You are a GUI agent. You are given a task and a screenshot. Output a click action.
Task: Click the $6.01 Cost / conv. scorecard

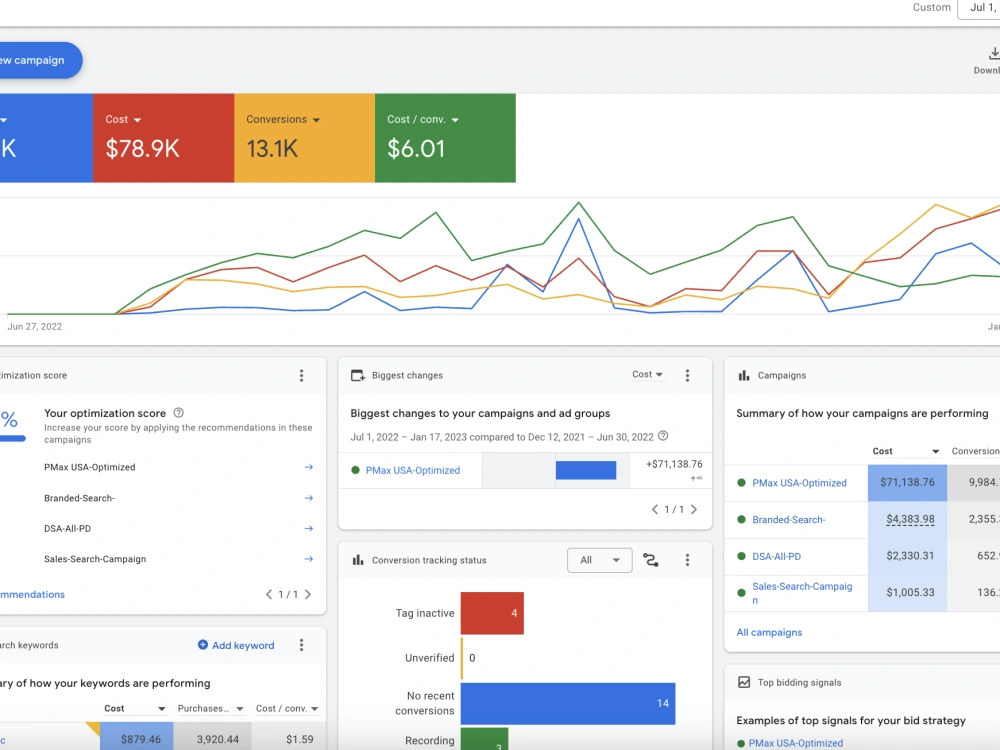445,138
